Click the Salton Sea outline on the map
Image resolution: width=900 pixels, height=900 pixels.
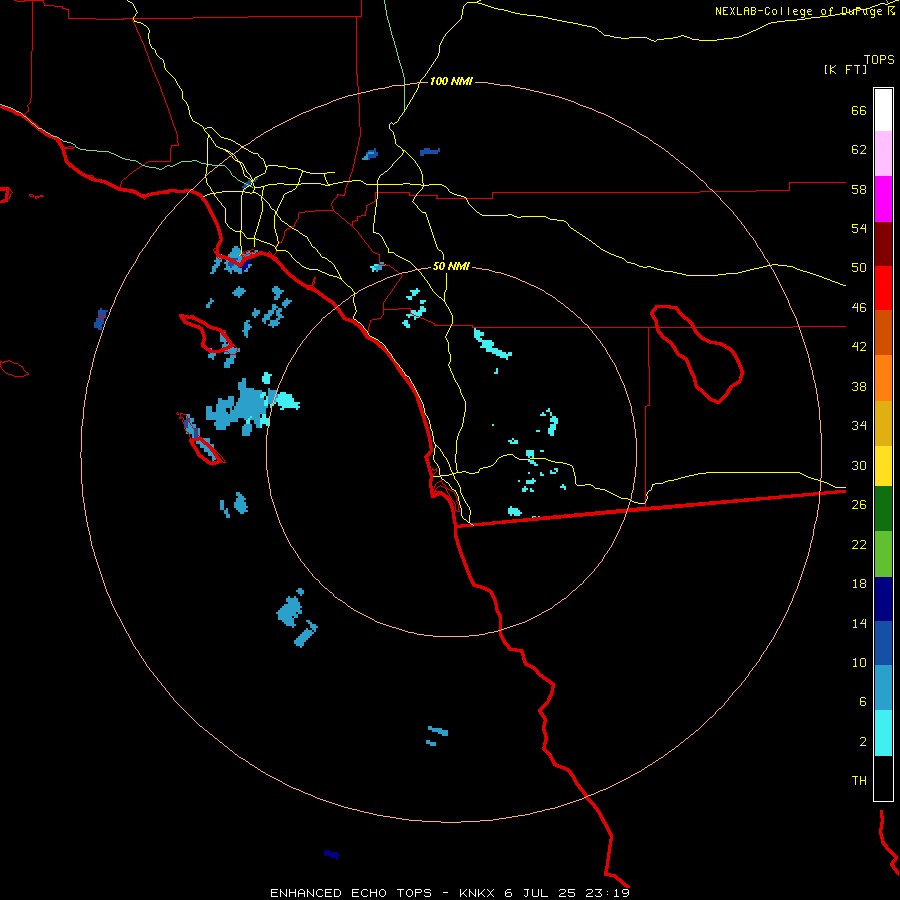click(697, 353)
